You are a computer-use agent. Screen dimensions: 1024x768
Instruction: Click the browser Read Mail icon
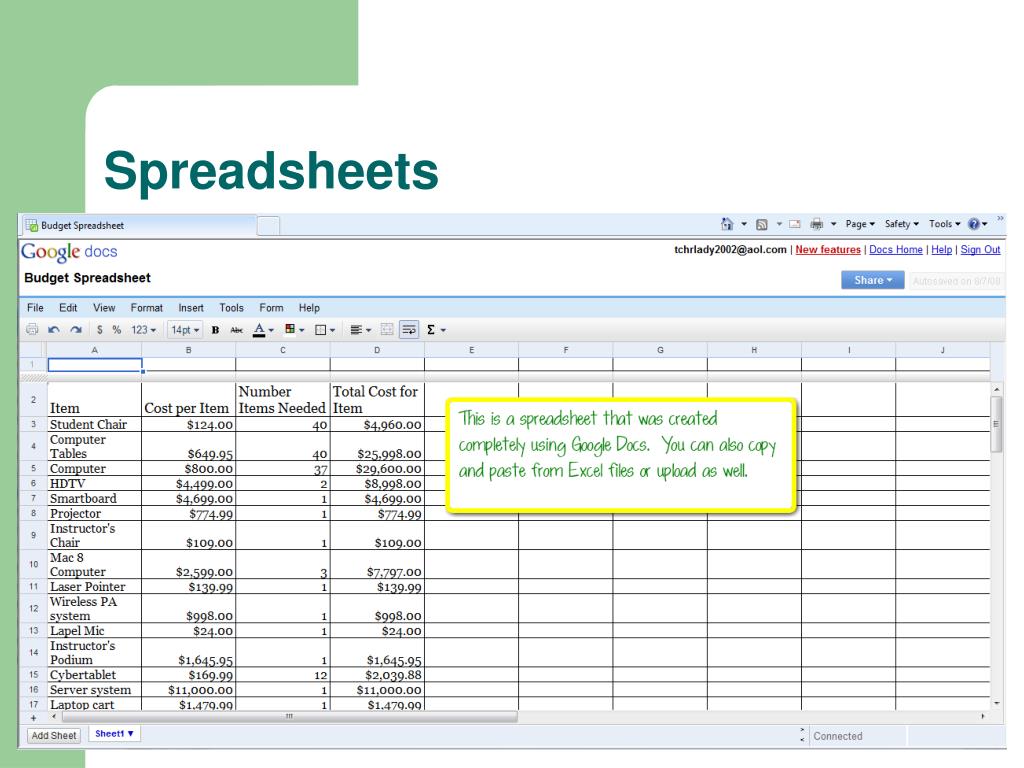click(x=795, y=224)
